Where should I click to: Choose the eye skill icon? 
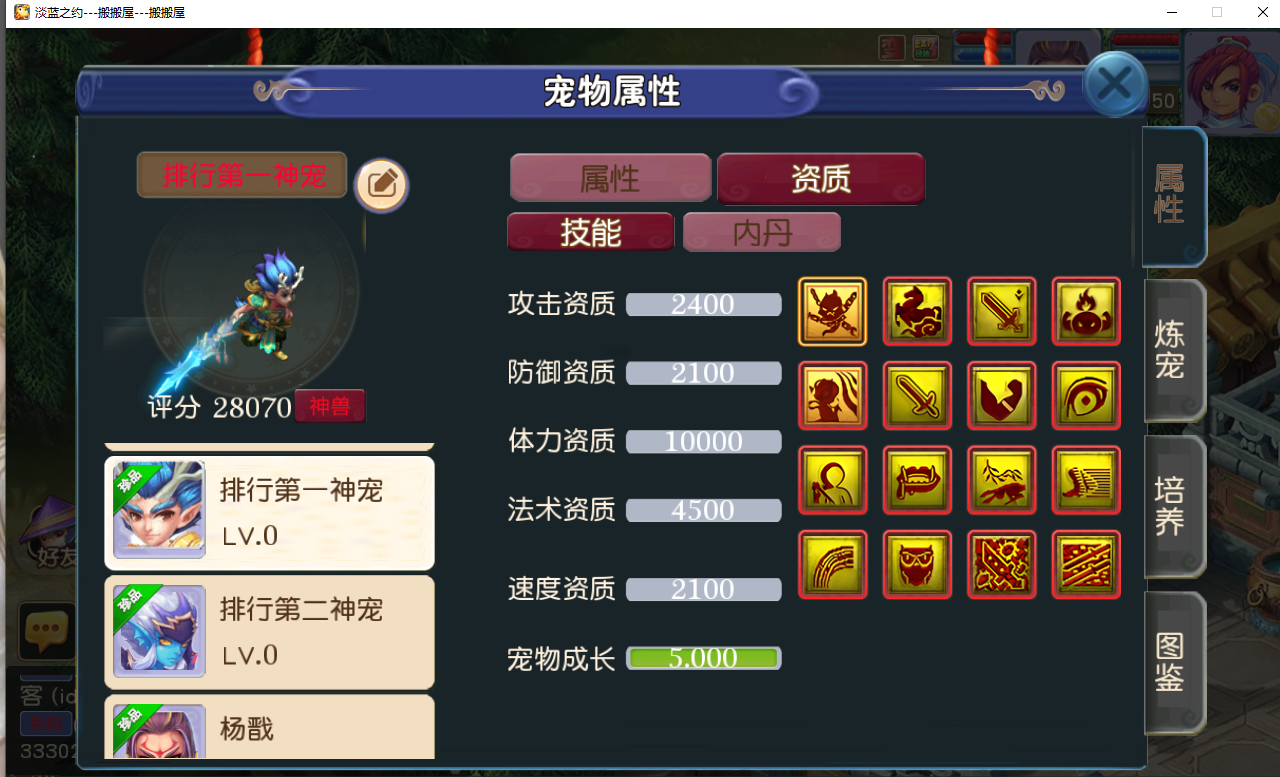pos(1086,396)
